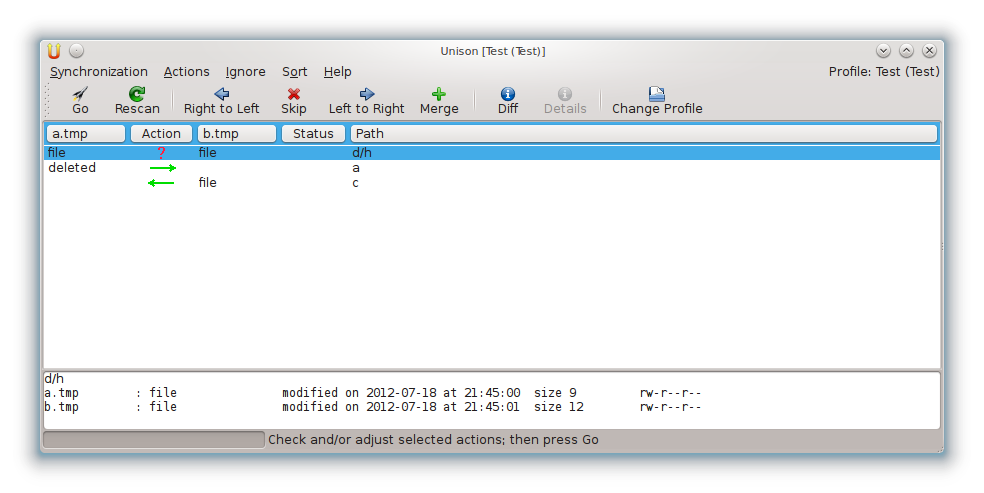Click the Action column header
The image size is (984, 493).
(161, 133)
